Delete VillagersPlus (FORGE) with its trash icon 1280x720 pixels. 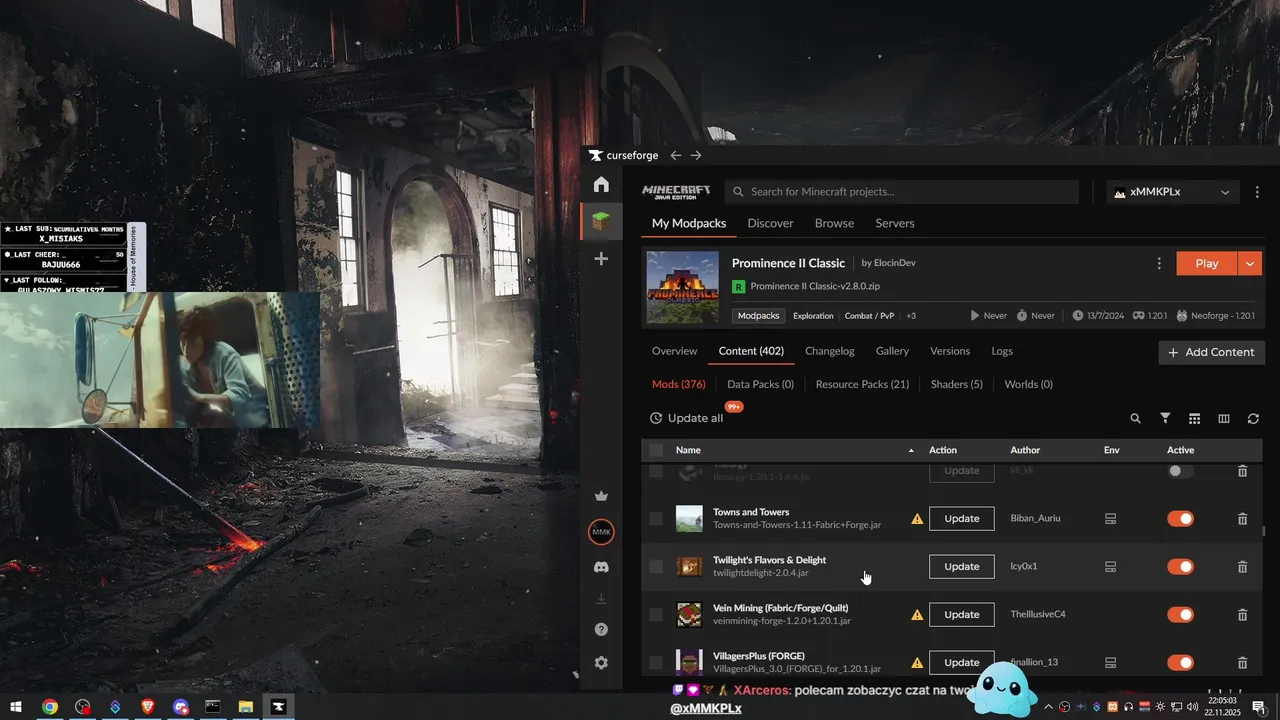pos(1242,663)
